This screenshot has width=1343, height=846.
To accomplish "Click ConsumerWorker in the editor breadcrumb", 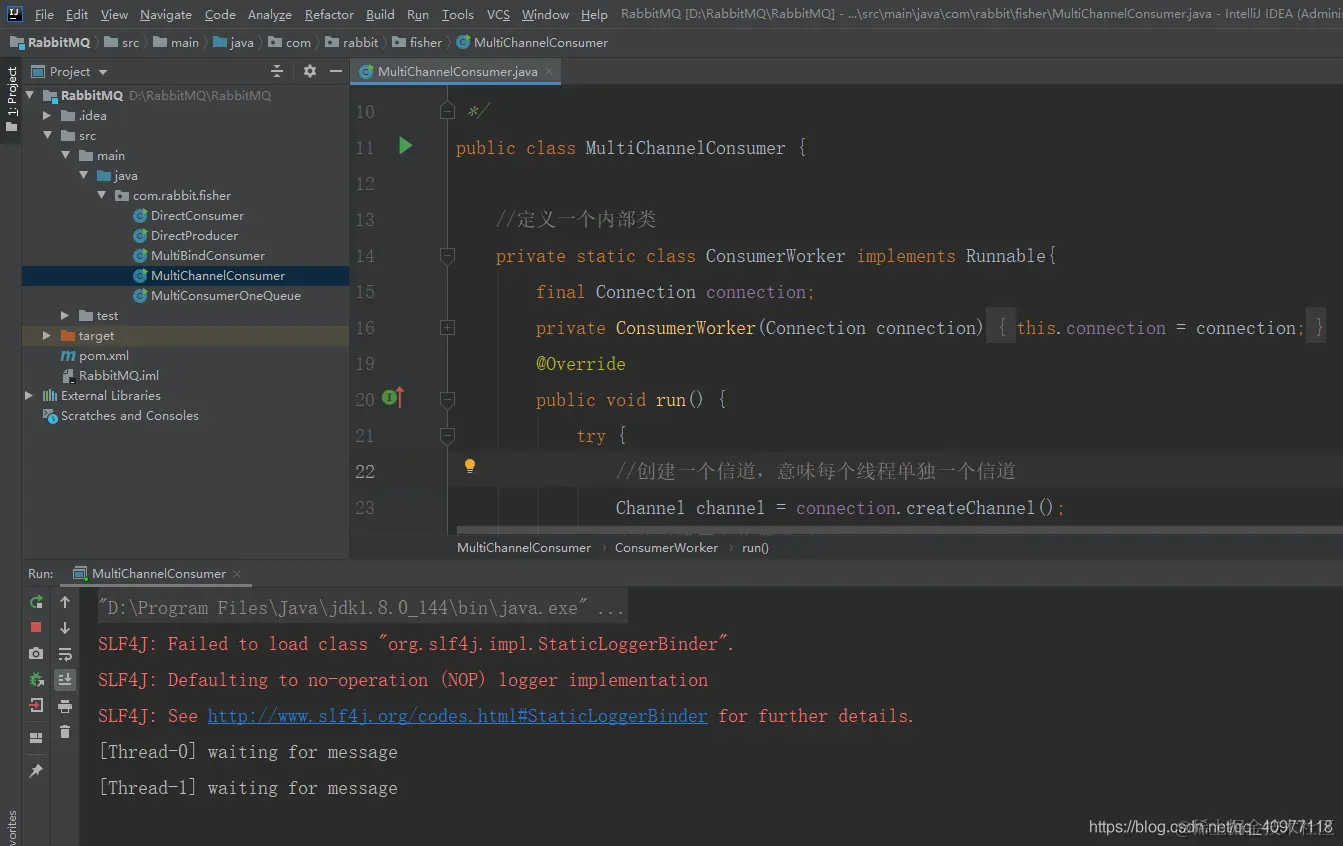I will pyautogui.click(x=666, y=548).
